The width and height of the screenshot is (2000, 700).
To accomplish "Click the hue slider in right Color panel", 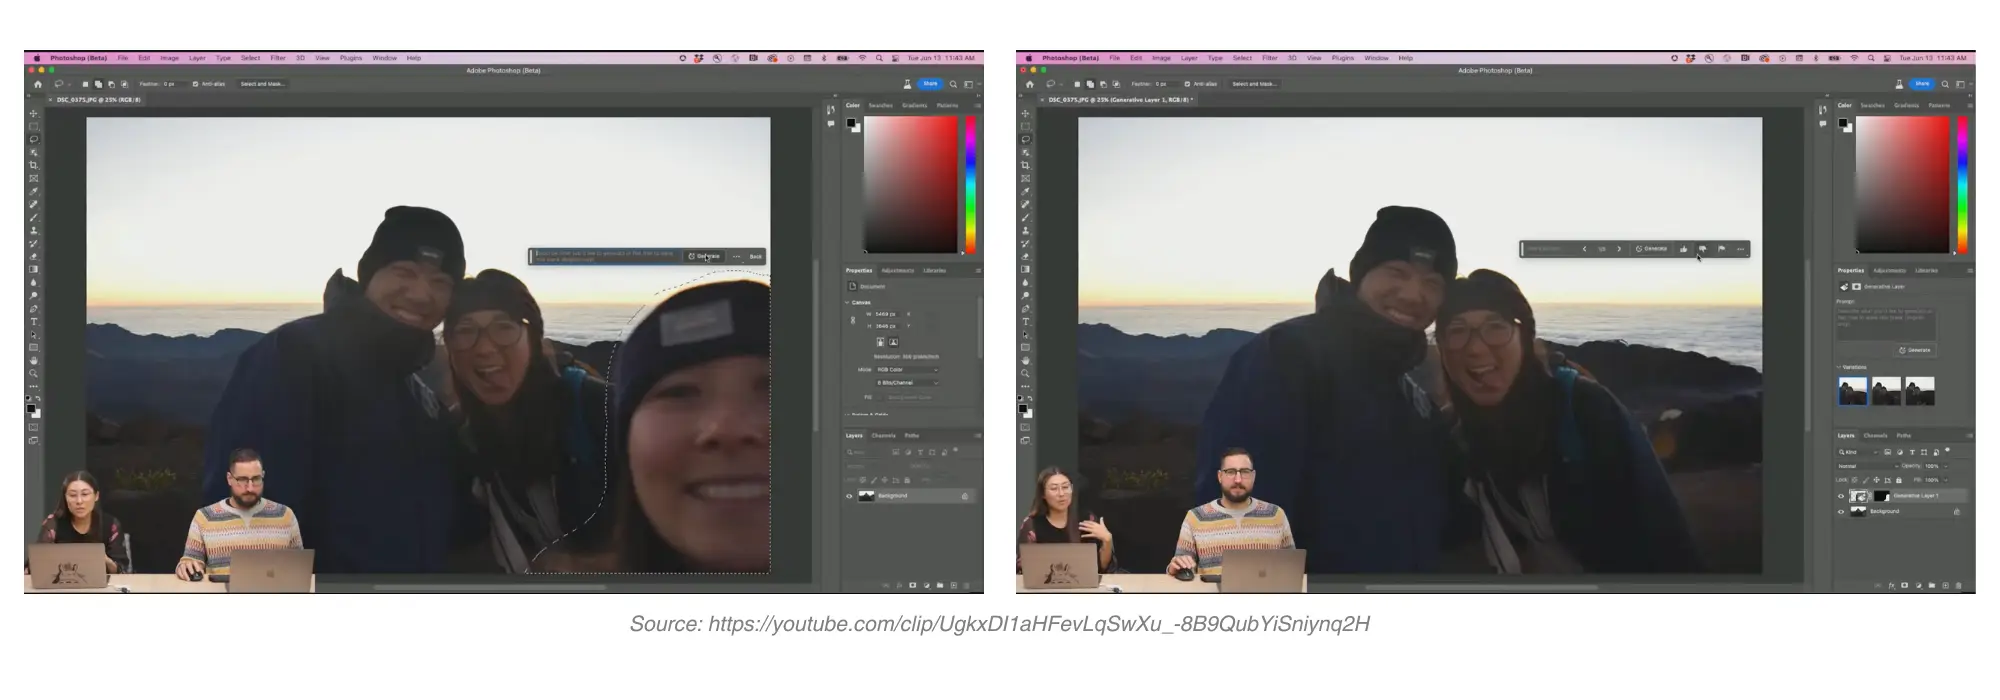I will pos(1962,184).
